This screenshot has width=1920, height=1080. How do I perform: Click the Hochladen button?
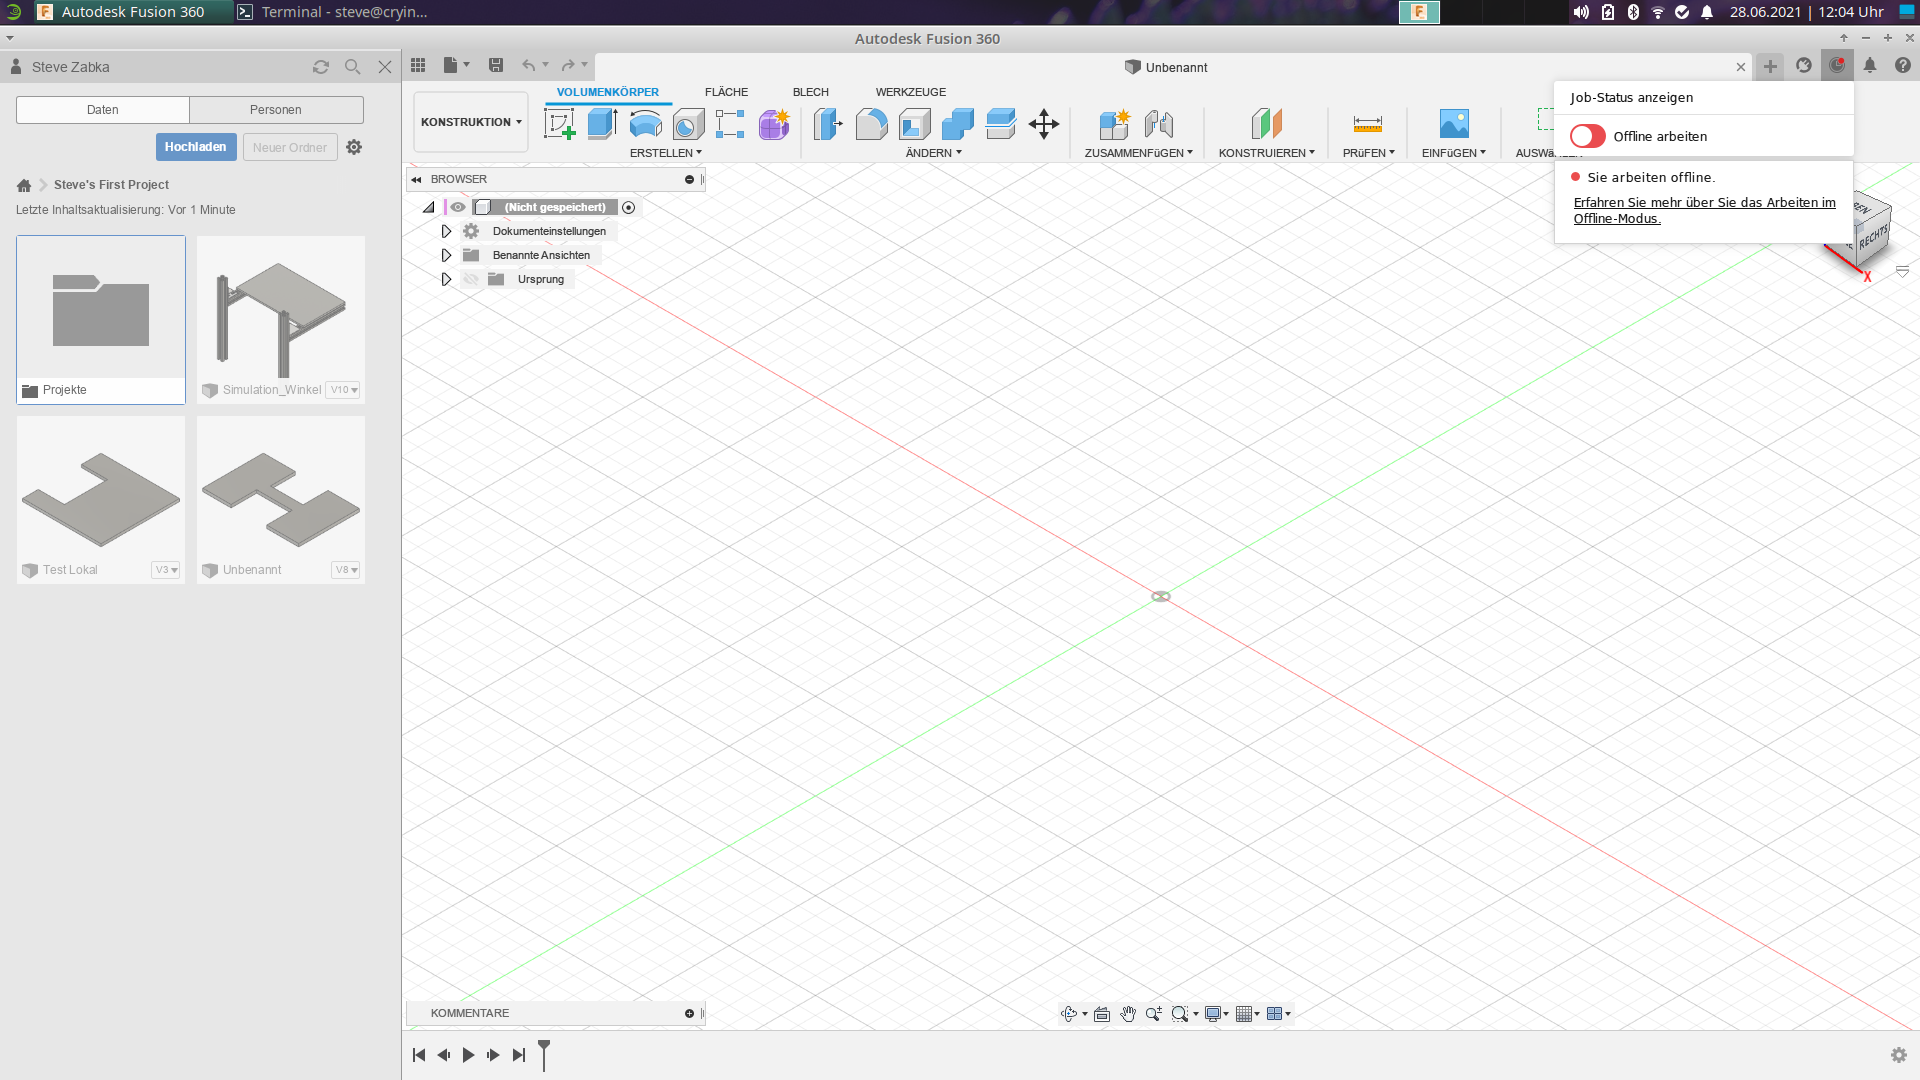[196, 147]
